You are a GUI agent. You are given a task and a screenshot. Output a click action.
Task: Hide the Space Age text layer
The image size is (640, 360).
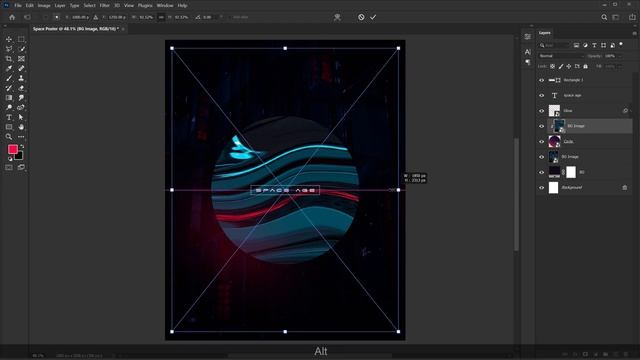[x=542, y=96]
